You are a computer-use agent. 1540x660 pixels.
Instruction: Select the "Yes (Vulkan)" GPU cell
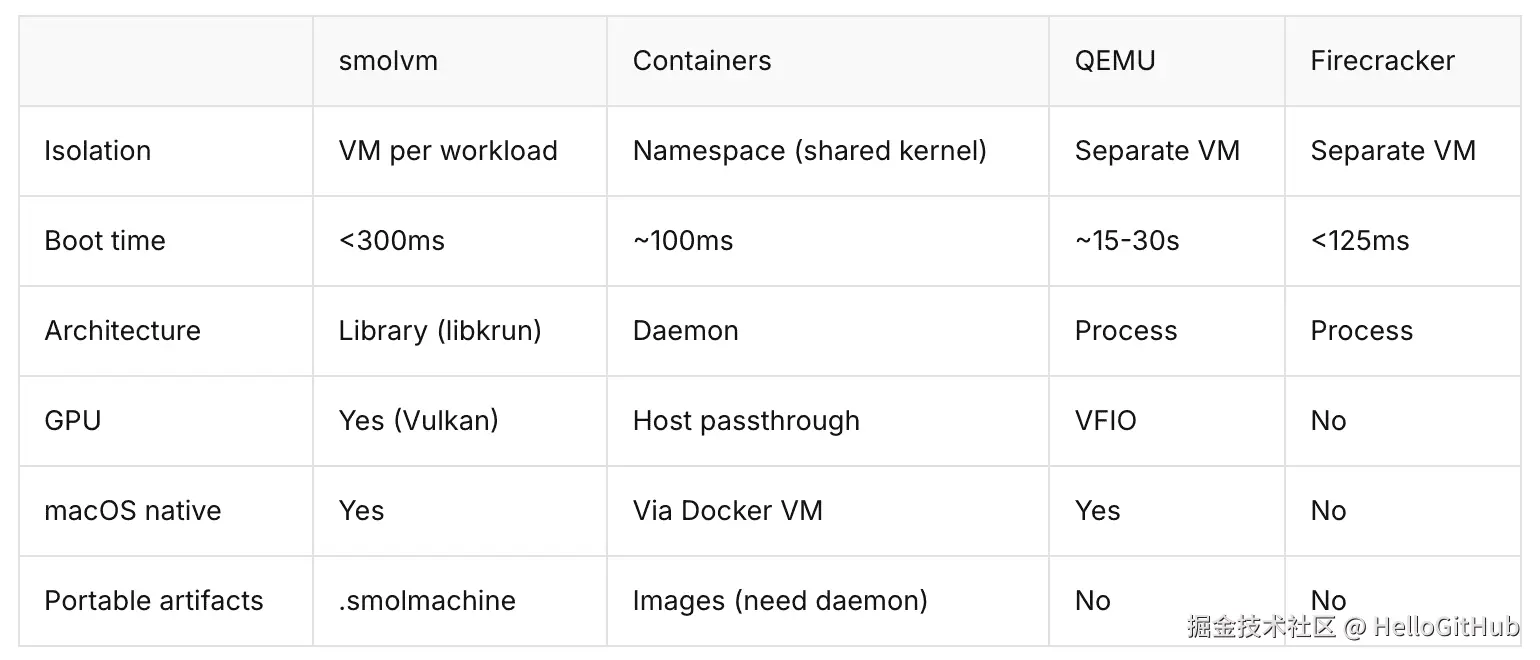tap(418, 421)
